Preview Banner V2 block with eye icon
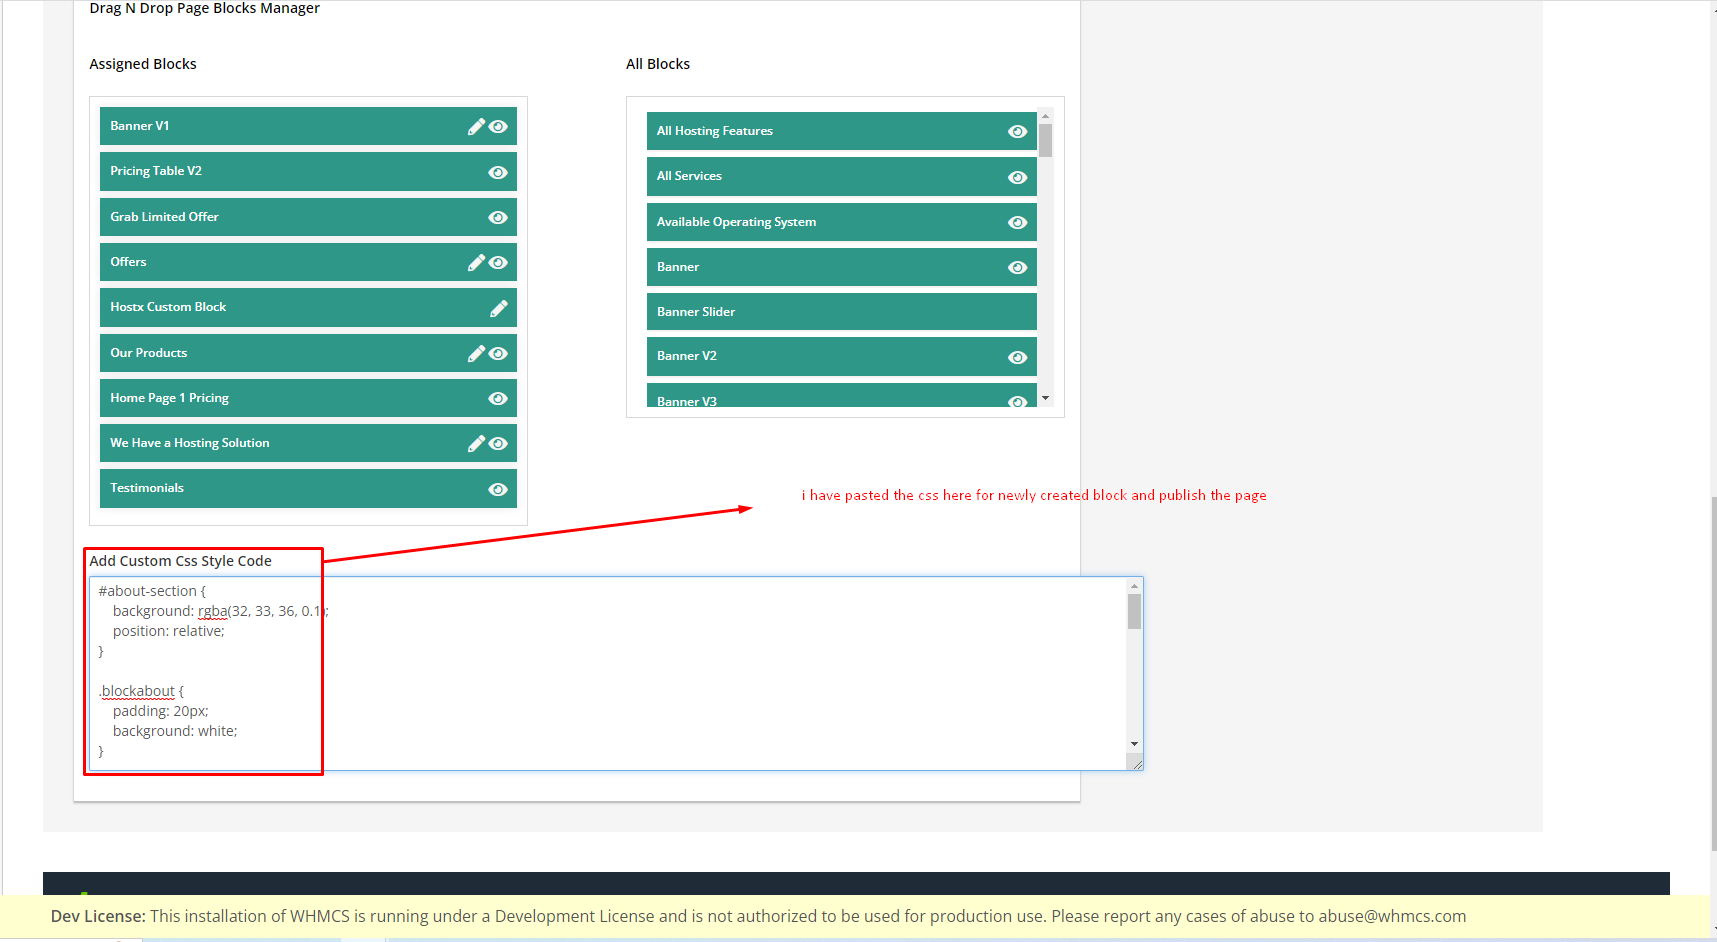1717x942 pixels. click(x=1018, y=357)
